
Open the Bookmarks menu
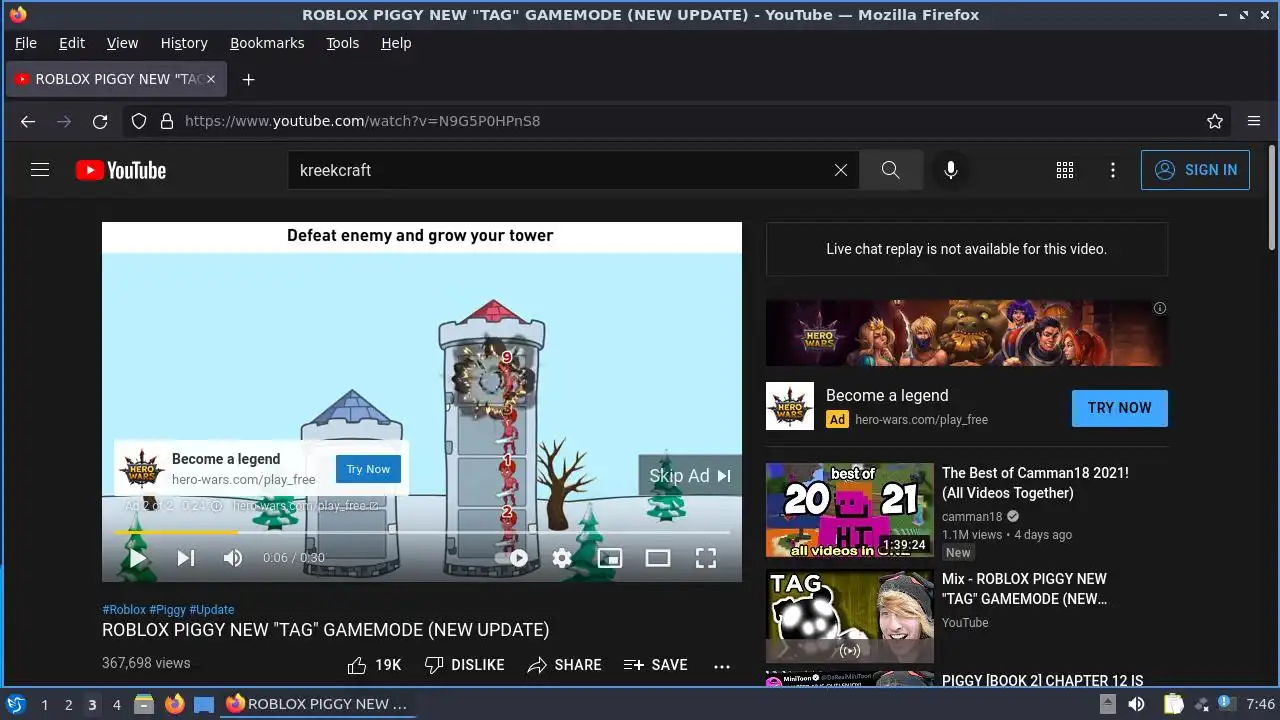pyautogui.click(x=267, y=43)
